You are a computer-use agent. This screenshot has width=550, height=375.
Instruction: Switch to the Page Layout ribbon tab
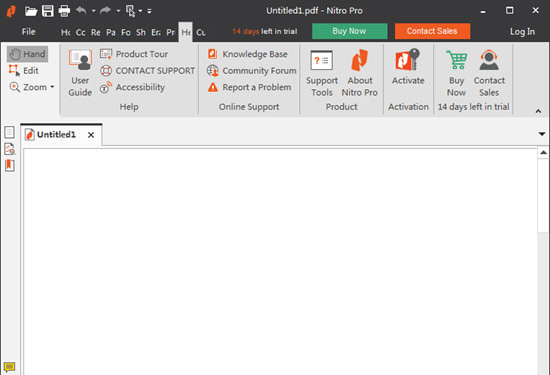(111, 33)
